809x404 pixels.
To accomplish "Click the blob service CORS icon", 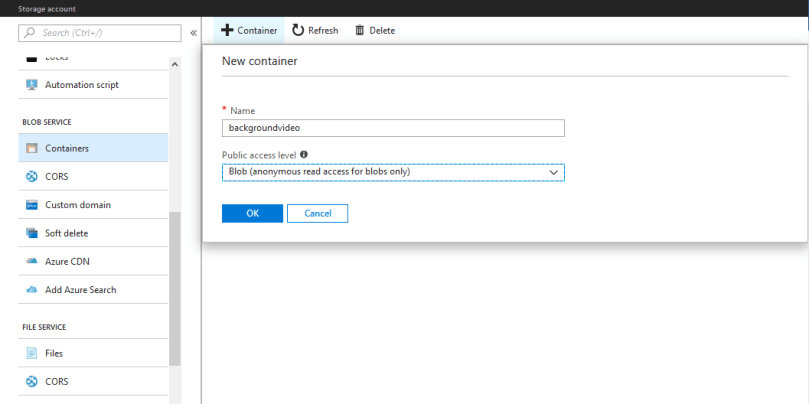I will pyautogui.click(x=31, y=177).
